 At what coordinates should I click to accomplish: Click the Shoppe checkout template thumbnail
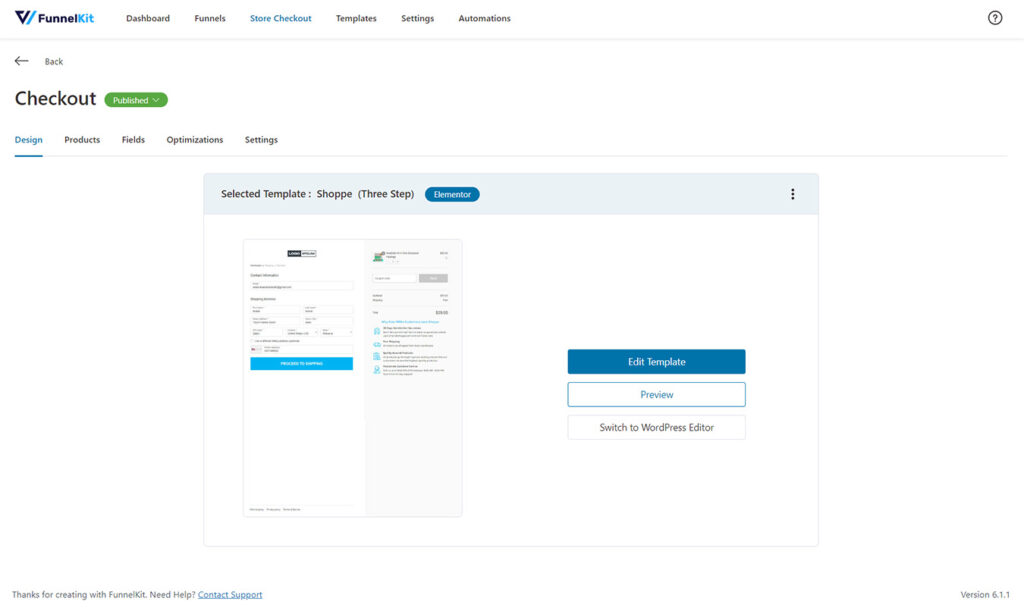coord(353,378)
